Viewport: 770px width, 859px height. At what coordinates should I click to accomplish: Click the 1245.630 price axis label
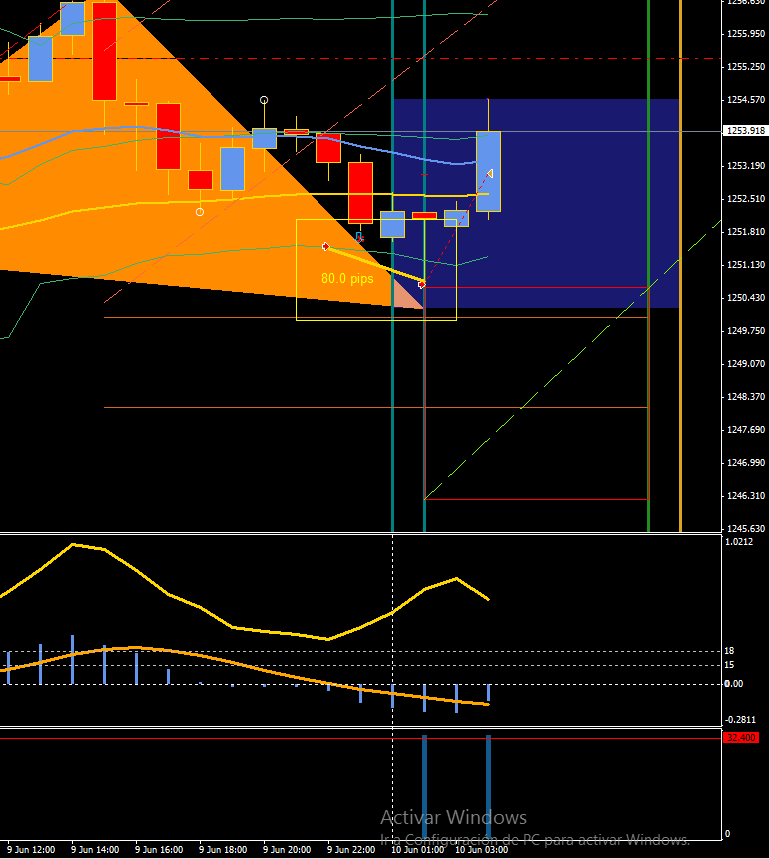(x=746, y=529)
